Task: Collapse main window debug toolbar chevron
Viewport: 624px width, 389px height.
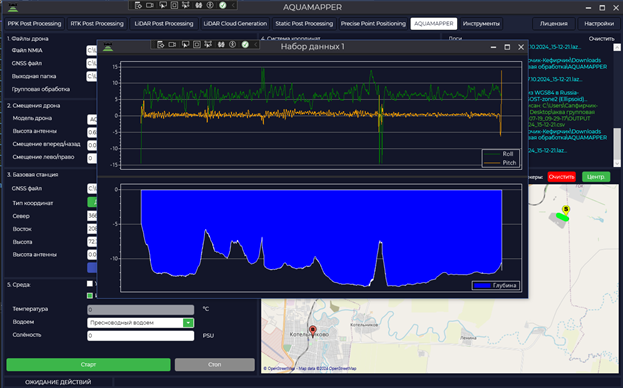Action: coord(233,5)
